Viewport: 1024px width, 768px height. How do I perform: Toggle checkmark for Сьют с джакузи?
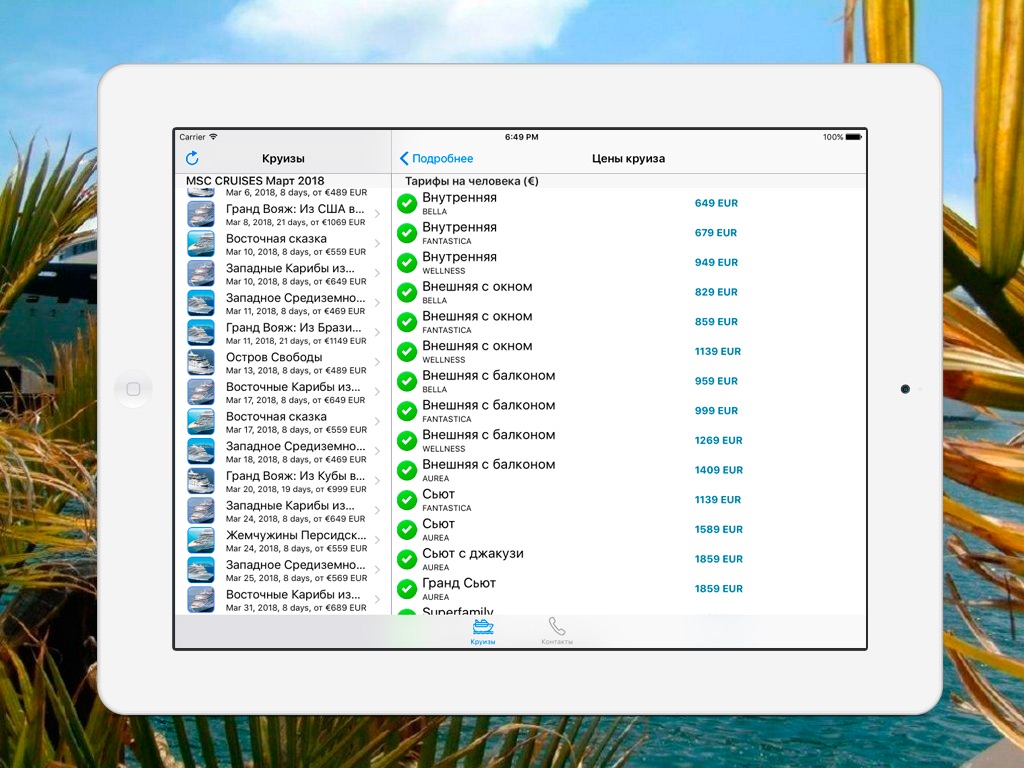(407, 560)
